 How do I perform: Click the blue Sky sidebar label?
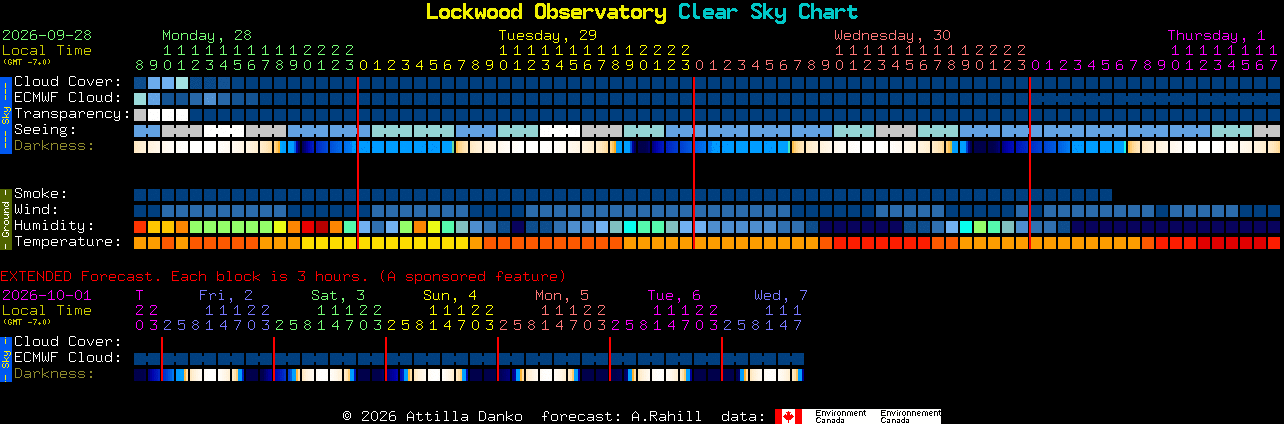click(5, 113)
